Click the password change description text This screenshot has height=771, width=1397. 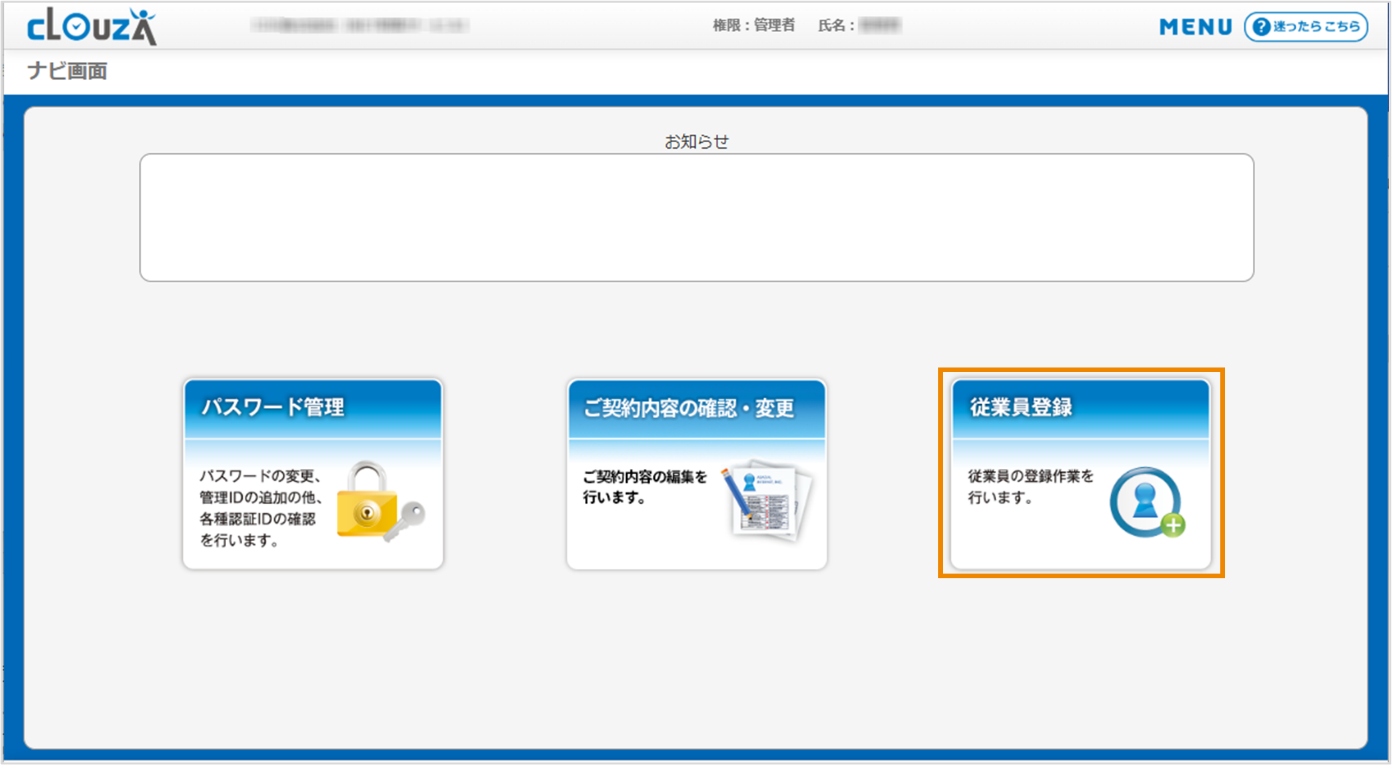click(x=259, y=508)
